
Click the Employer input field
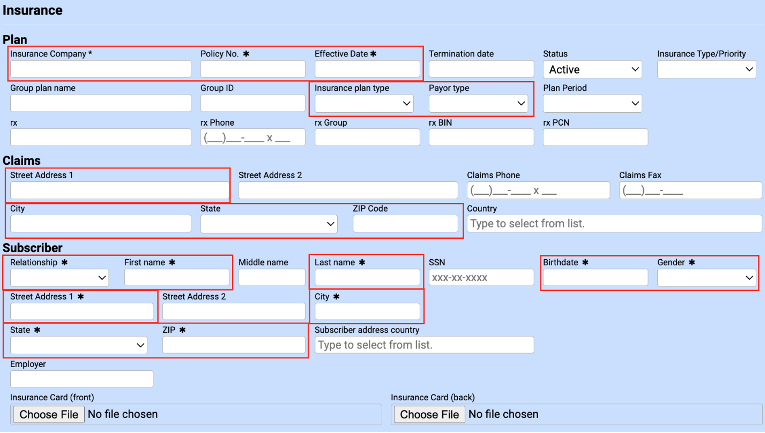(82, 379)
